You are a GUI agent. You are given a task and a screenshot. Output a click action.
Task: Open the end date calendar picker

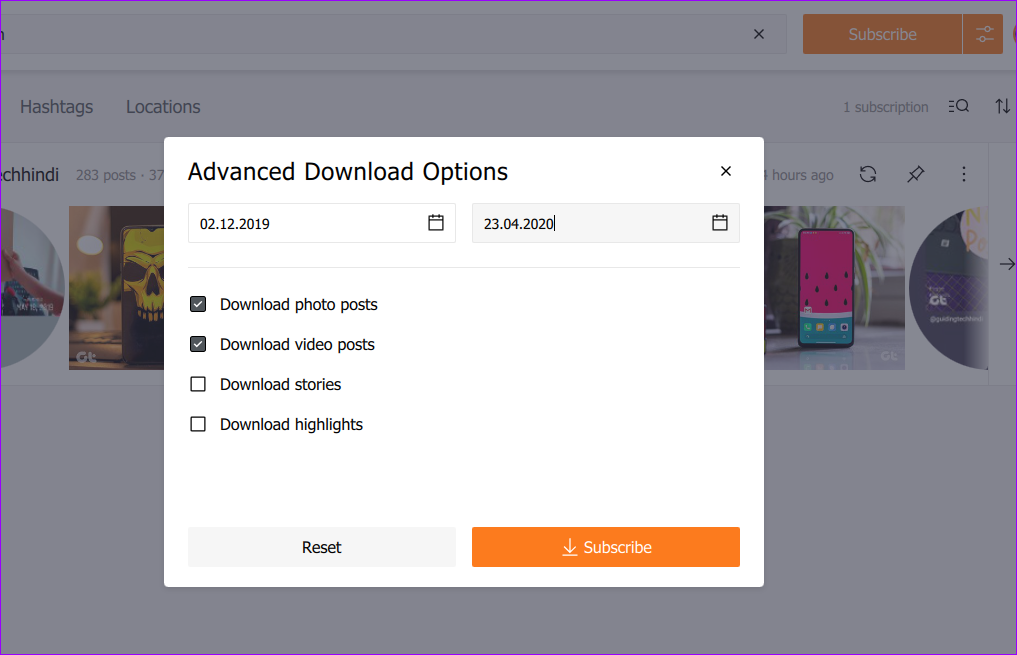[720, 223]
